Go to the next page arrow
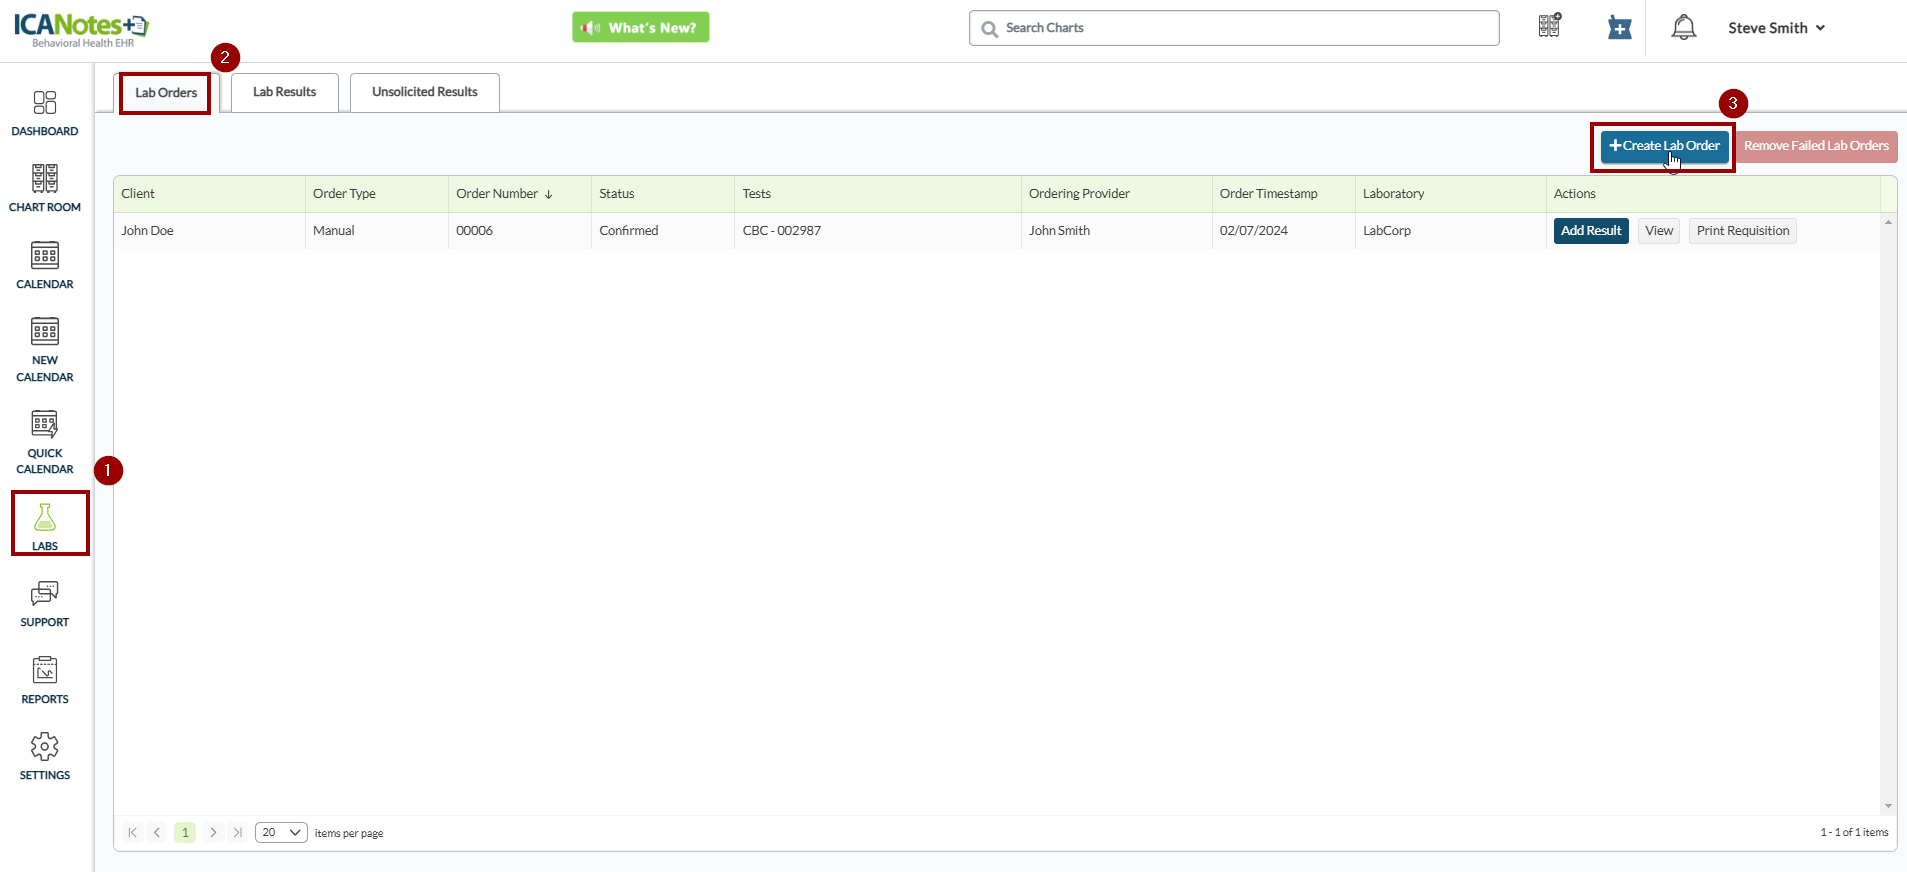Image resolution: width=1907 pixels, height=872 pixels. 213,833
